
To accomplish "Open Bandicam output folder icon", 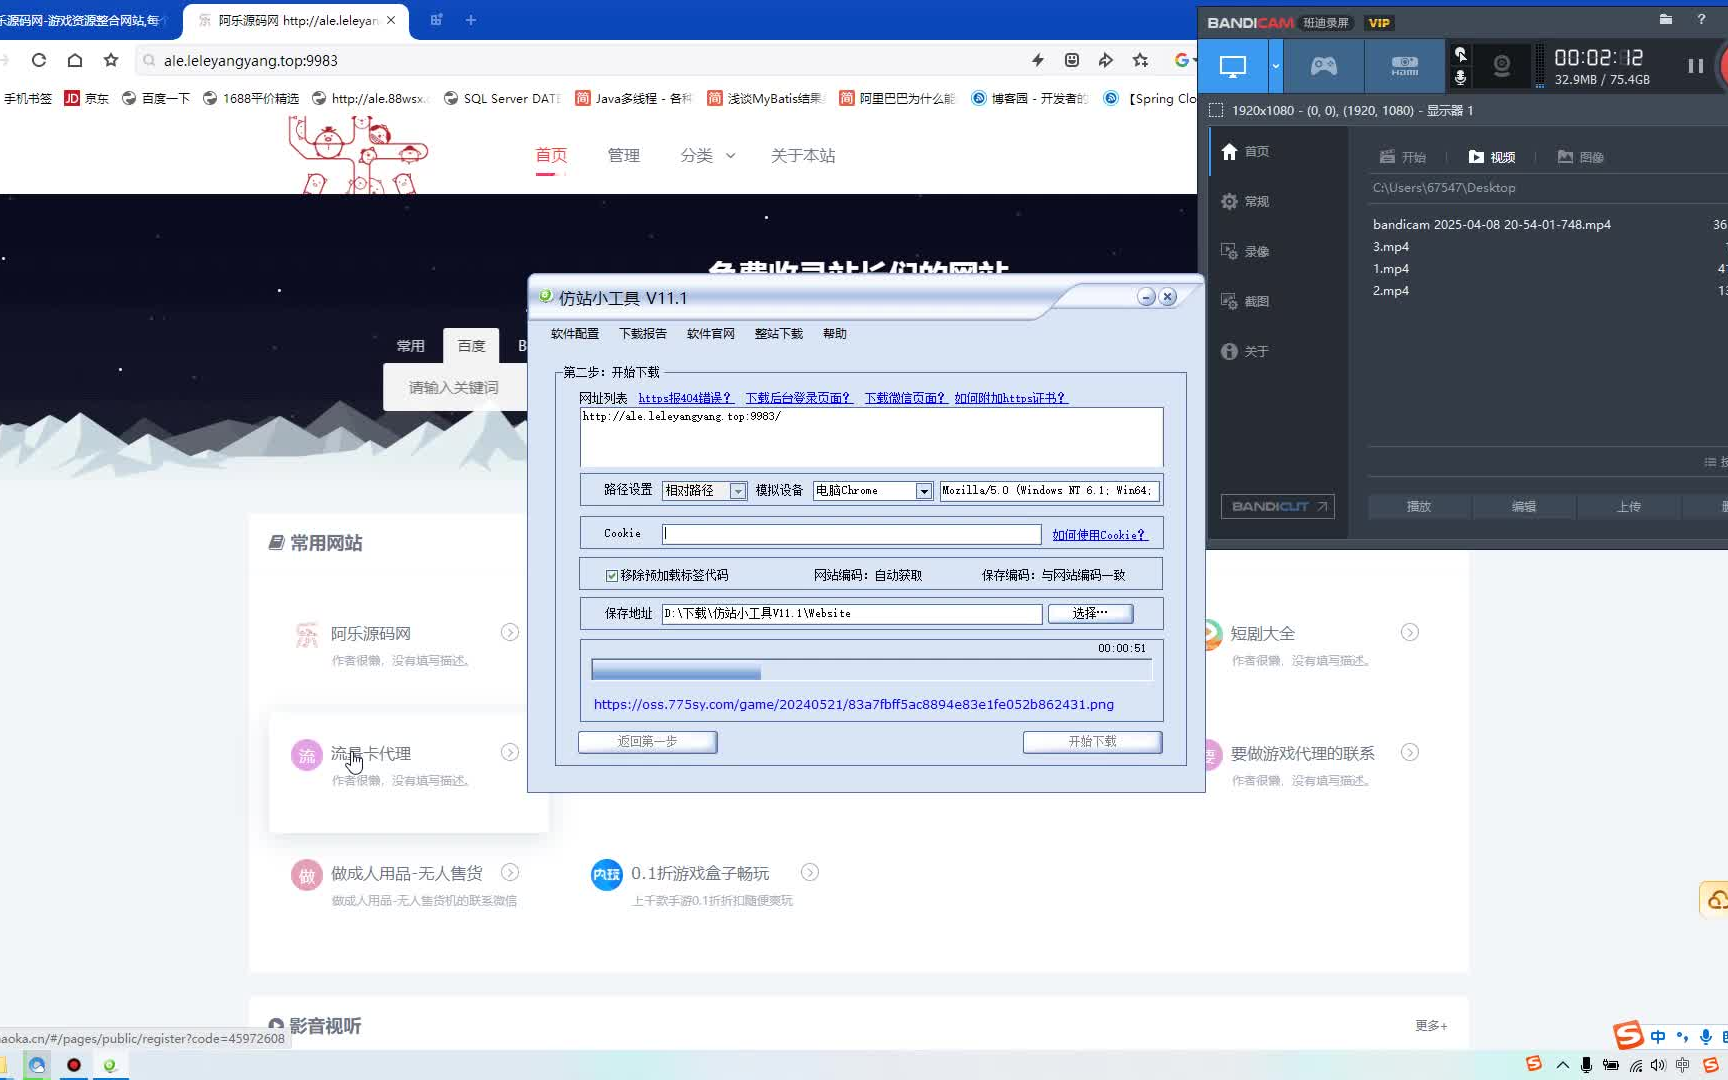I will click(x=1665, y=20).
